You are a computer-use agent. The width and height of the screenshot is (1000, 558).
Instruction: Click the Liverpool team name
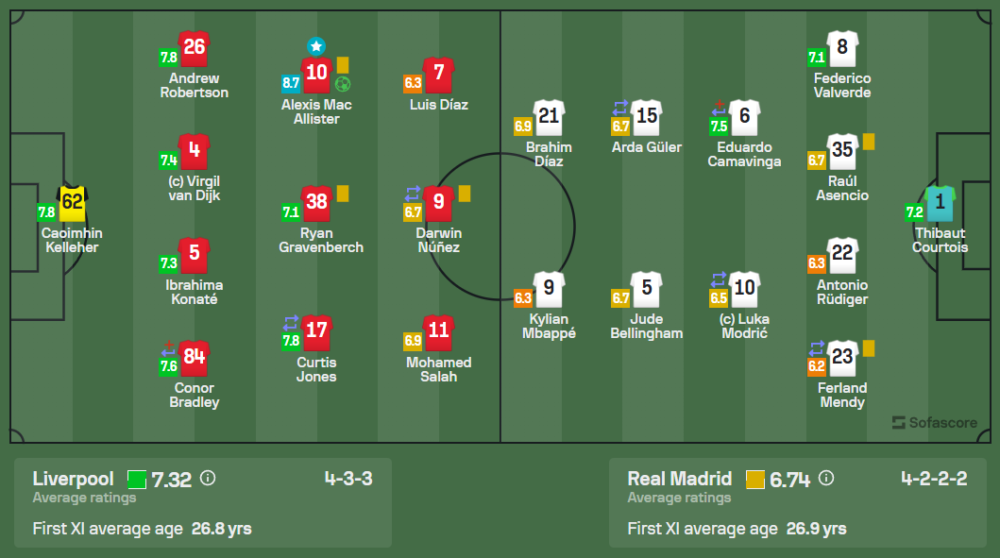pos(73,478)
